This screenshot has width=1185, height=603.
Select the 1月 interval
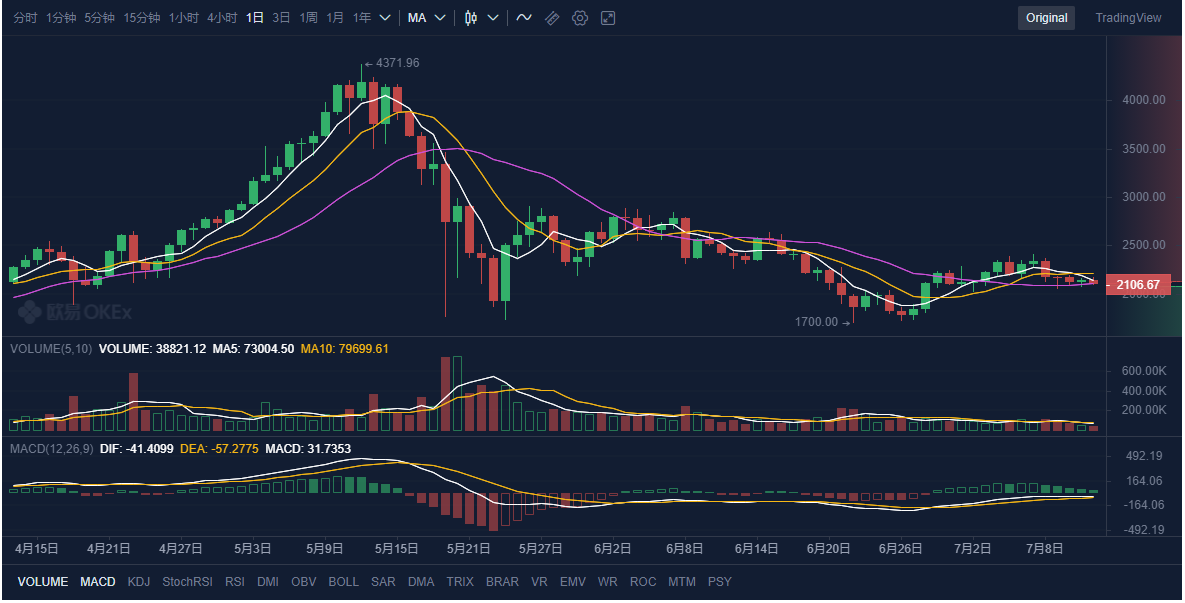[x=336, y=18]
